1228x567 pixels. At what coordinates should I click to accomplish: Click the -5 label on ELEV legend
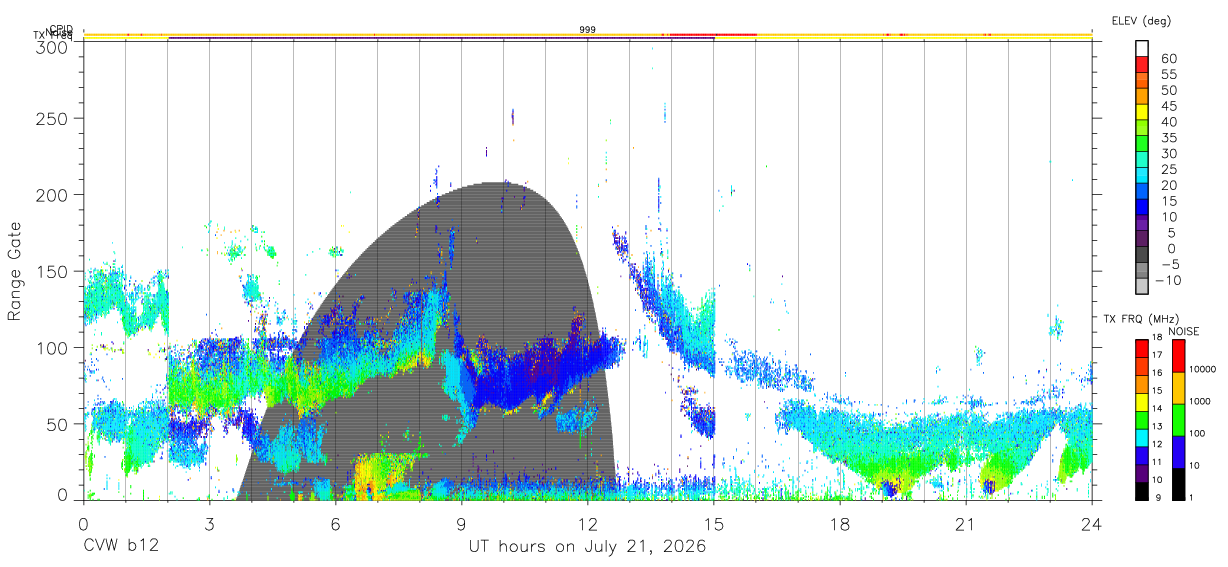click(x=1169, y=265)
